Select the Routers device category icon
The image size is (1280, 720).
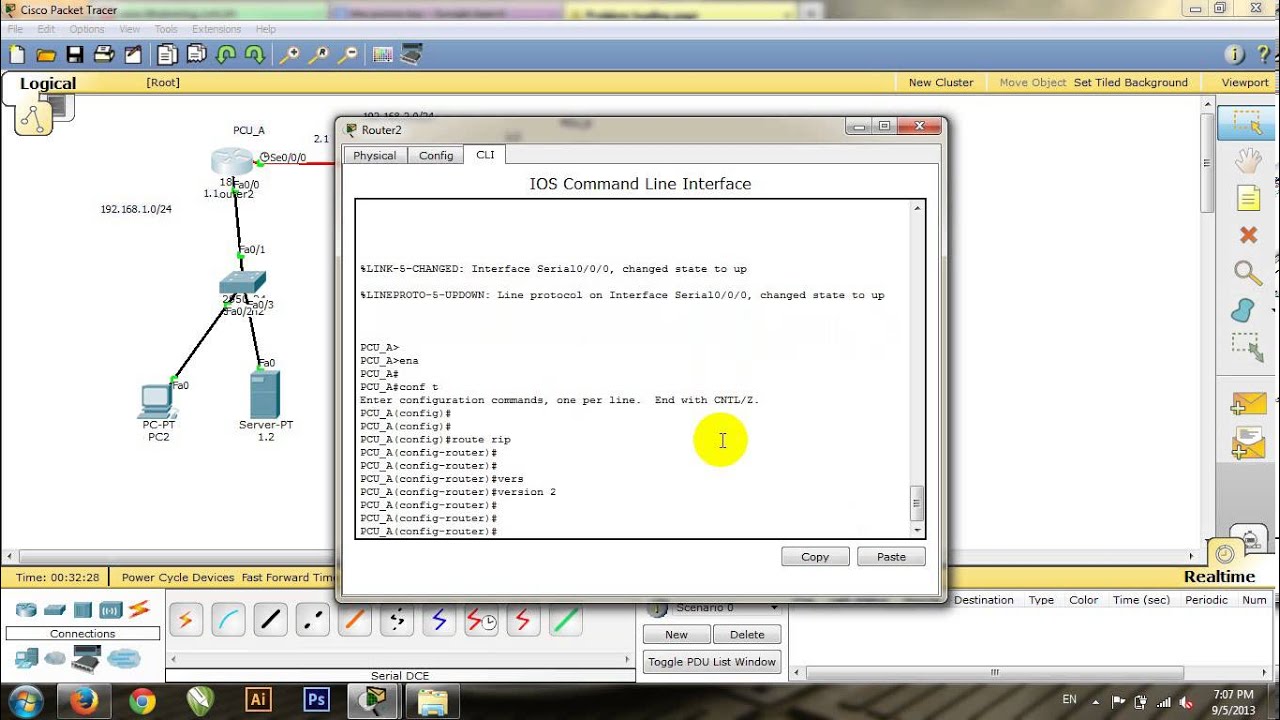pyautogui.click(x=26, y=610)
